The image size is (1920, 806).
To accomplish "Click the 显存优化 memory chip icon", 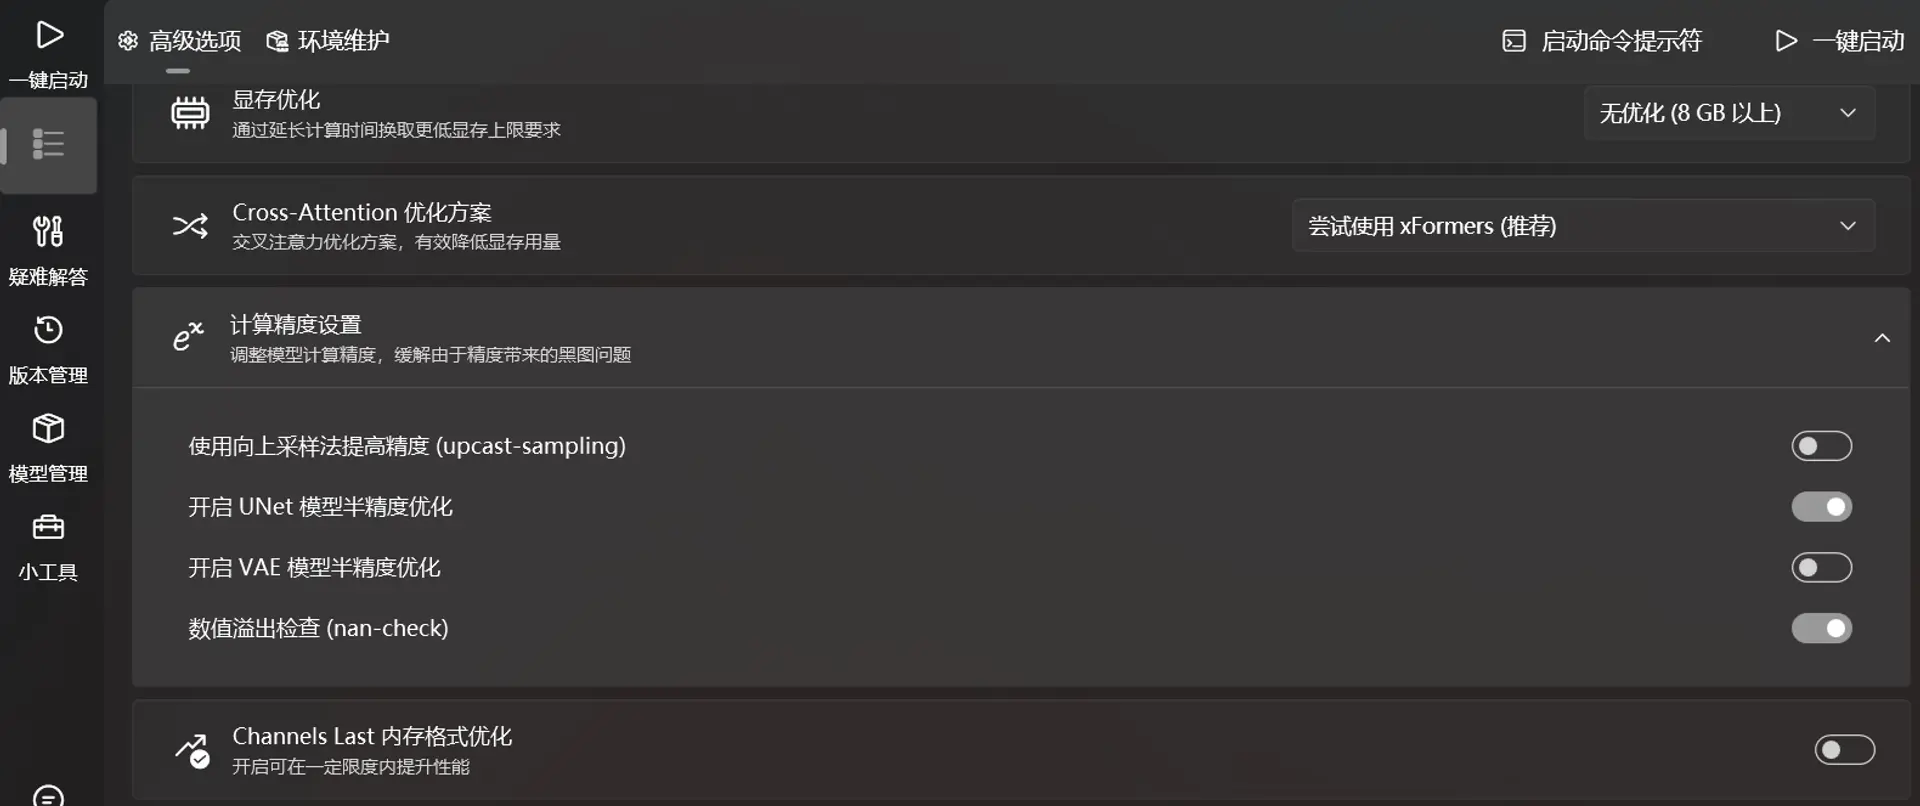I will pos(190,113).
